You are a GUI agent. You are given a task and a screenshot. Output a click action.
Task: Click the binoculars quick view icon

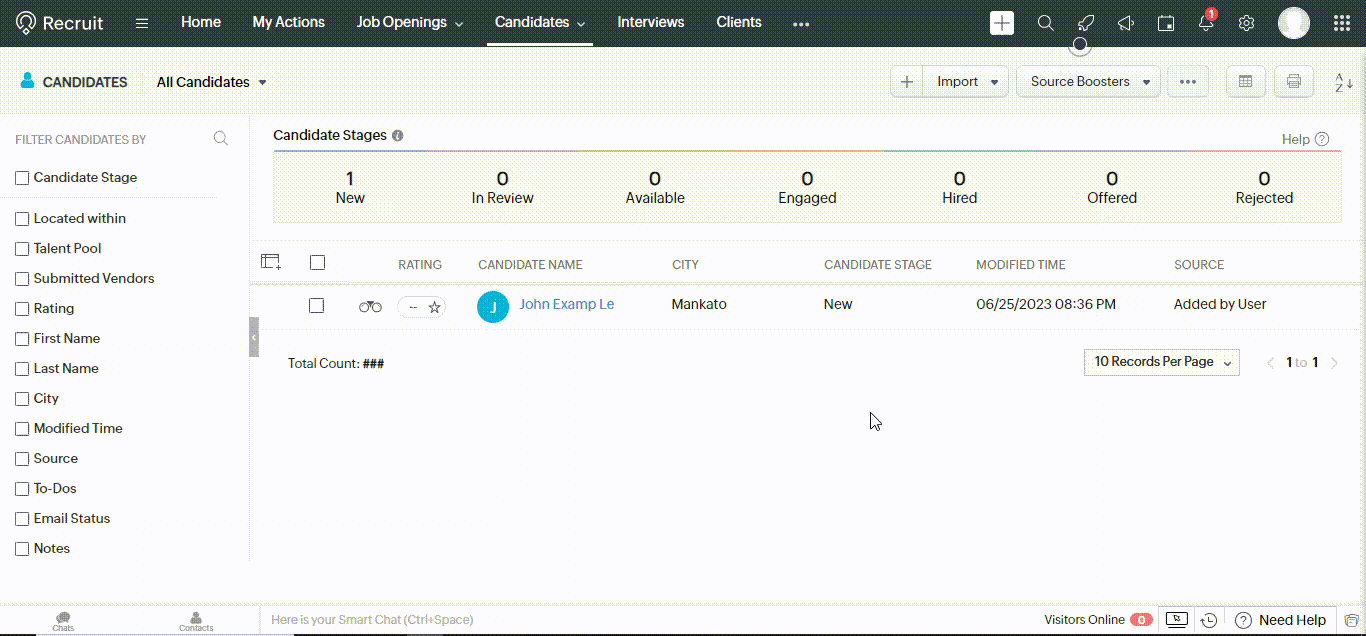(370, 306)
